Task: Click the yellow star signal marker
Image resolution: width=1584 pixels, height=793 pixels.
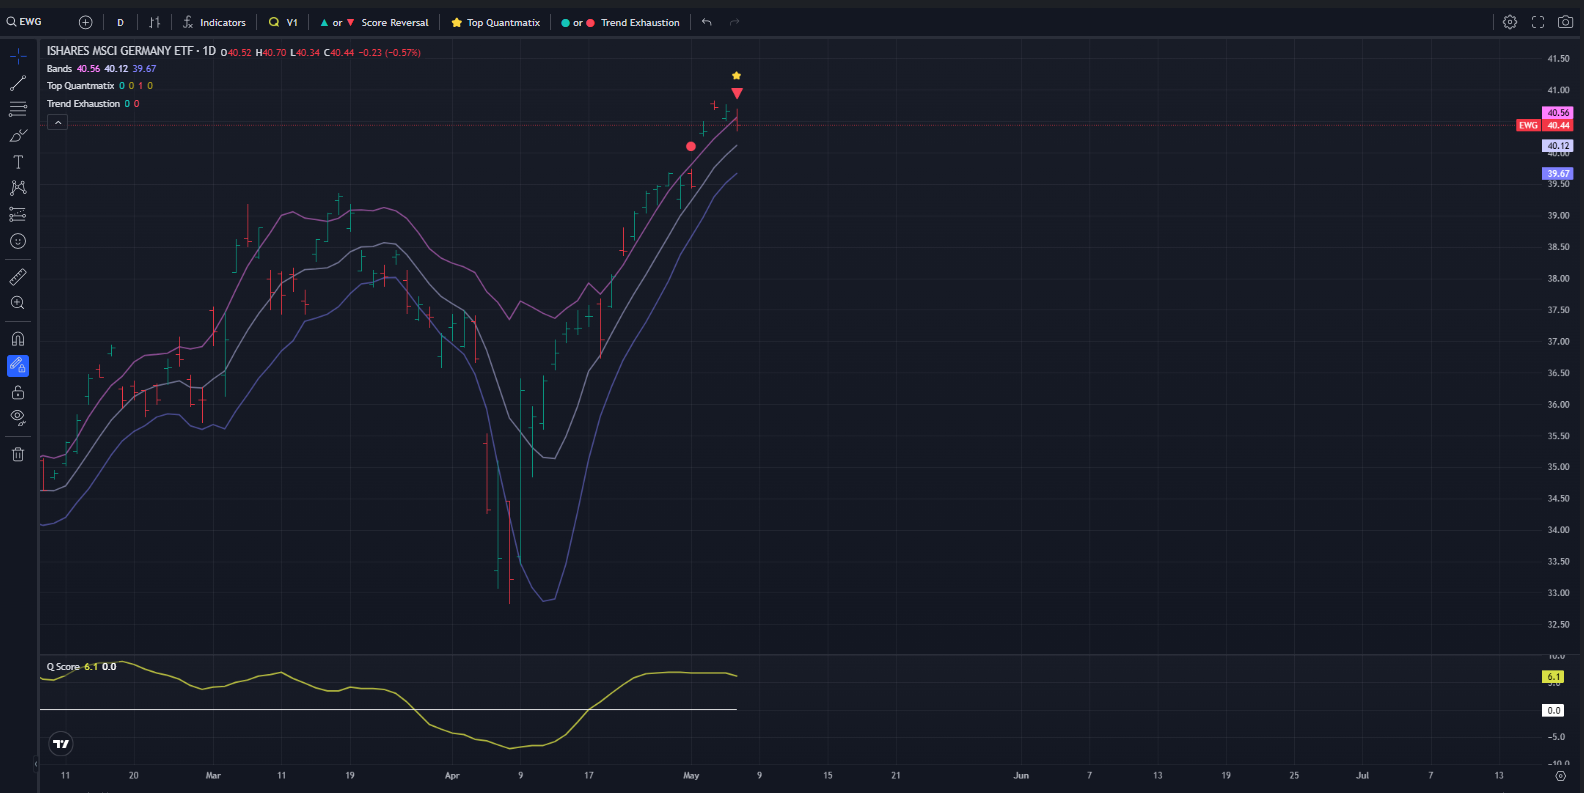Action: click(x=737, y=76)
